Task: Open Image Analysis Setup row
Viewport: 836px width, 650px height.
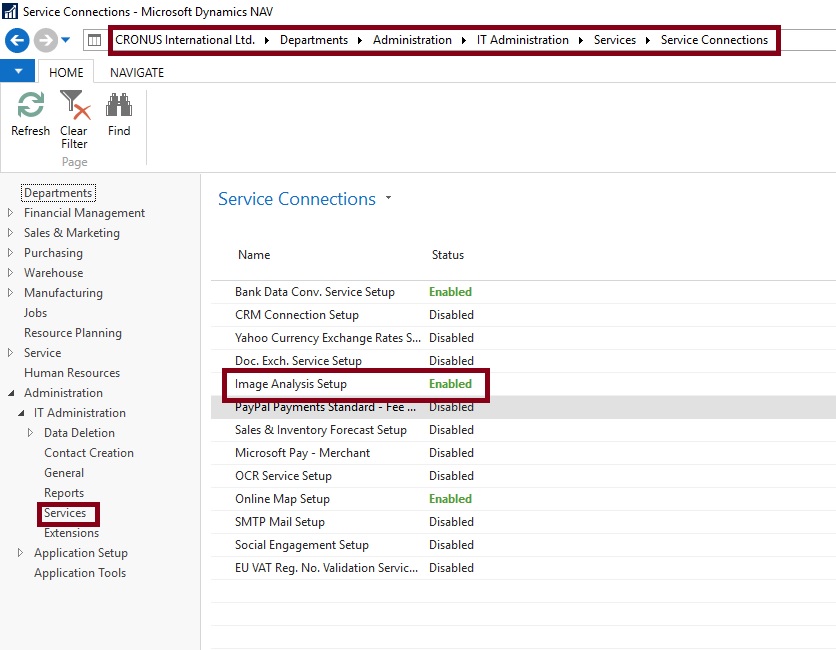Action: click(291, 384)
